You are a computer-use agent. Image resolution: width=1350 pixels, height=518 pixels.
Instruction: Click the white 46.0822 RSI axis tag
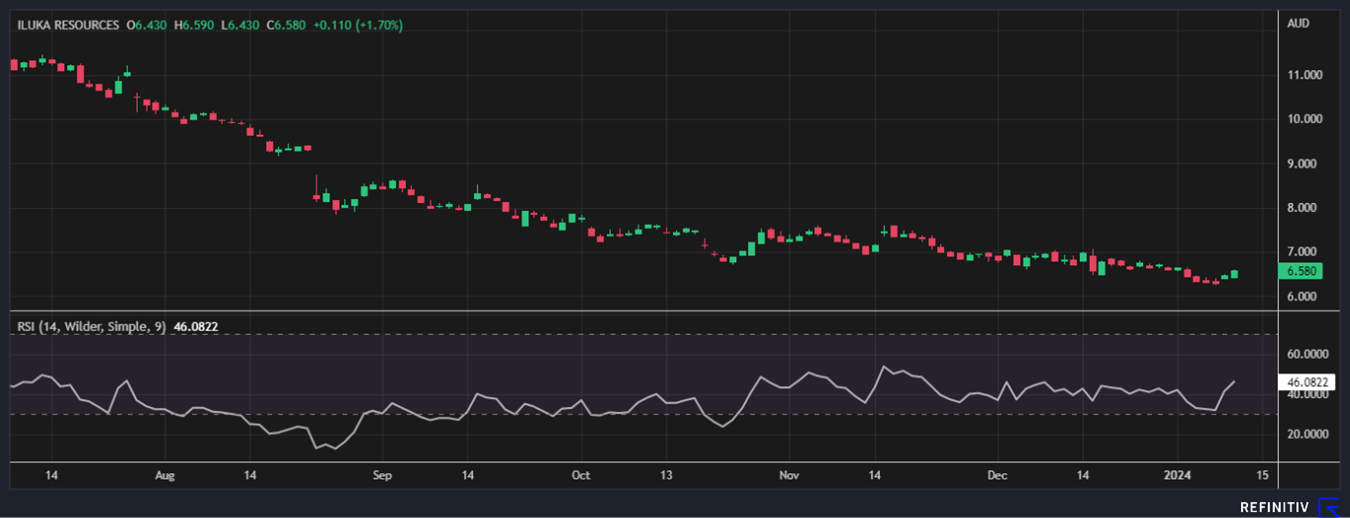1306,382
